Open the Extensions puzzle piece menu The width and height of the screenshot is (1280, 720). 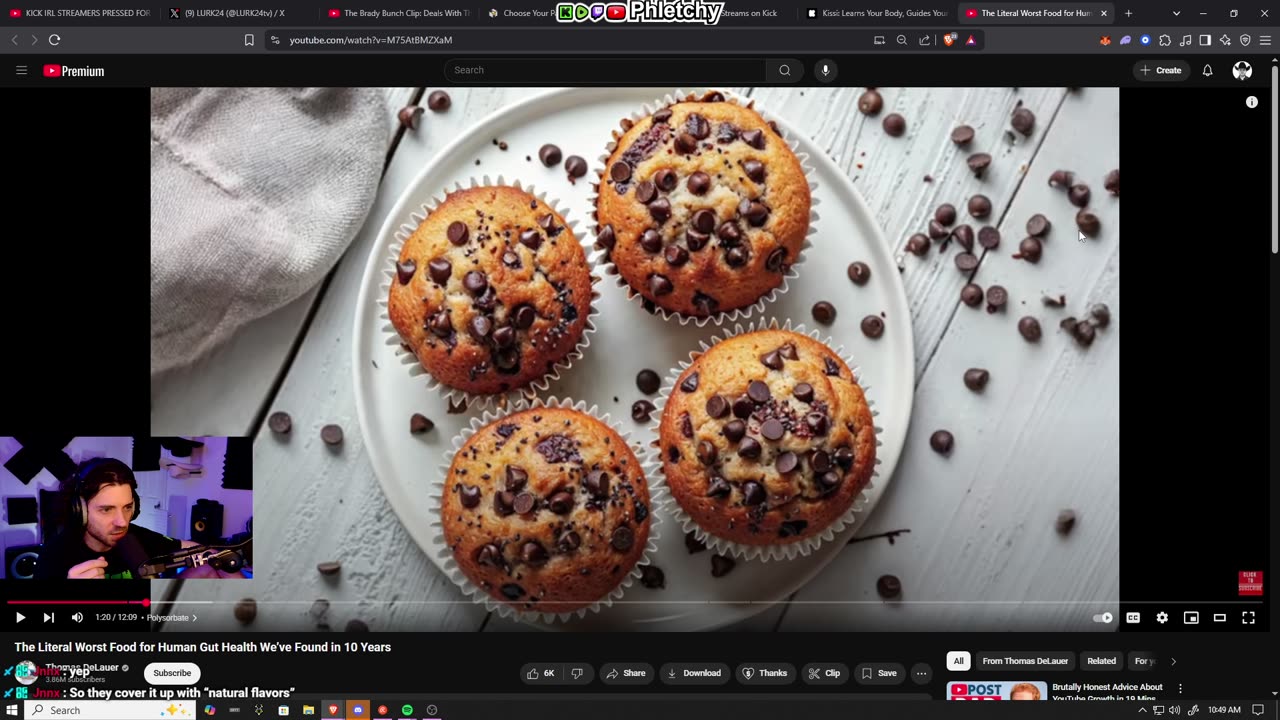pyautogui.click(x=1165, y=40)
